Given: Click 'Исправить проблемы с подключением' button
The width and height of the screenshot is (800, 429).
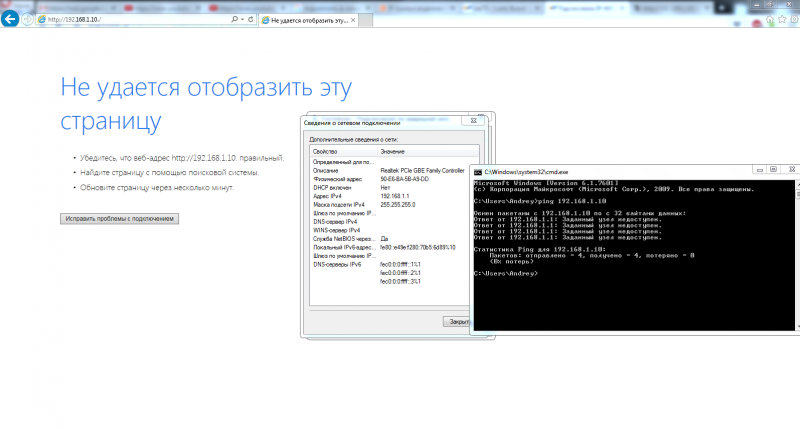Looking at the screenshot, I should pyautogui.click(x=120, y=218).
